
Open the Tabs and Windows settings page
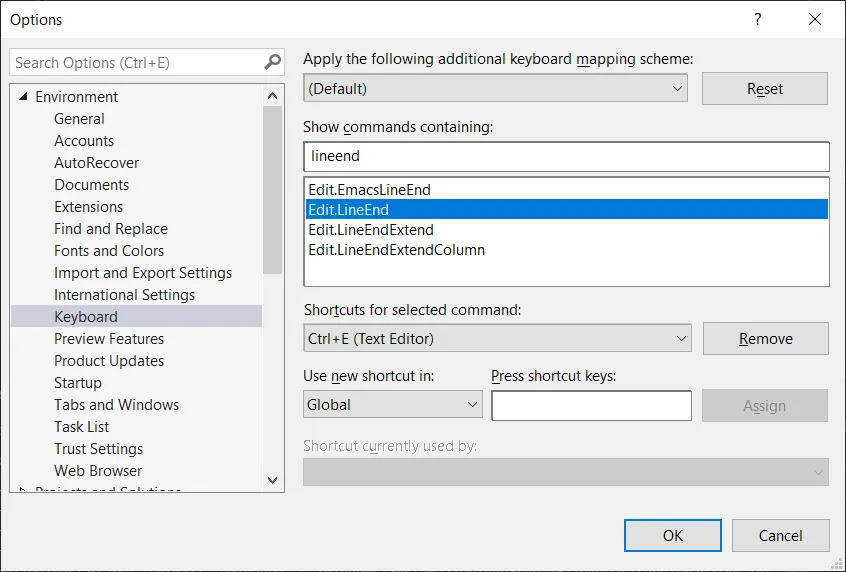coord(116,405)
